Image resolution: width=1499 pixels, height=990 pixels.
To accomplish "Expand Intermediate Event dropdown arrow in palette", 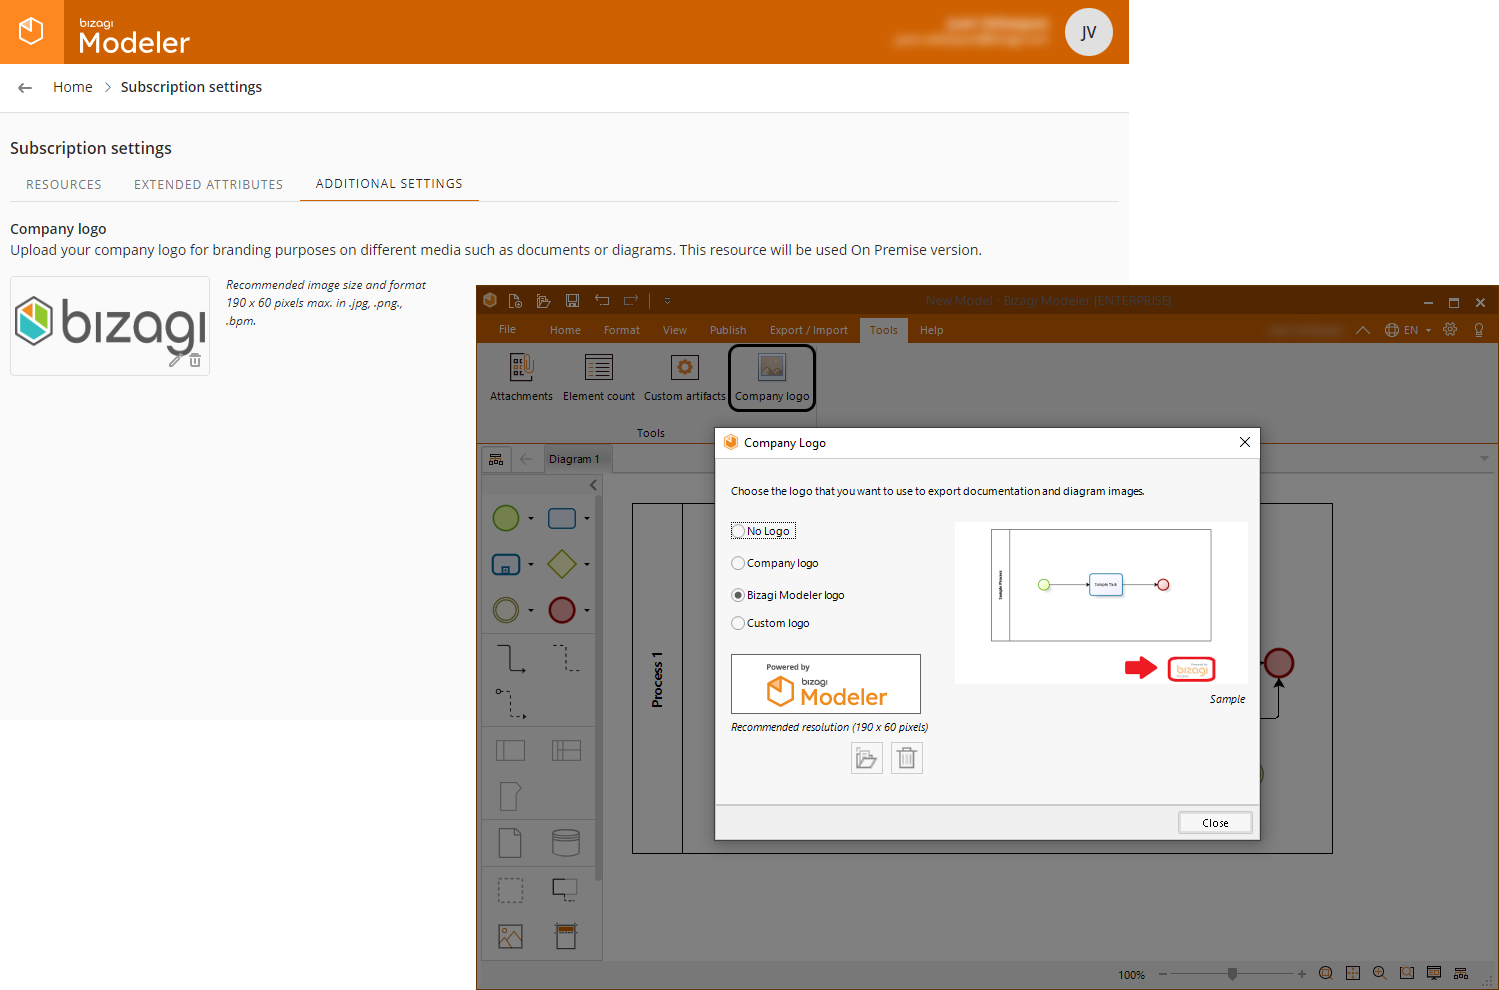I will (x=531, y=610).
